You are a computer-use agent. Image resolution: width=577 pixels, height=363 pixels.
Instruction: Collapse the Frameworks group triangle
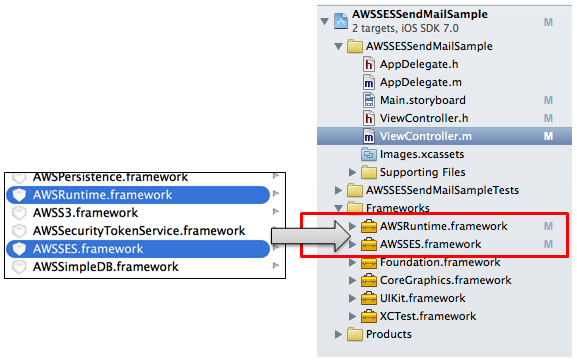click(x=339, y=208)
